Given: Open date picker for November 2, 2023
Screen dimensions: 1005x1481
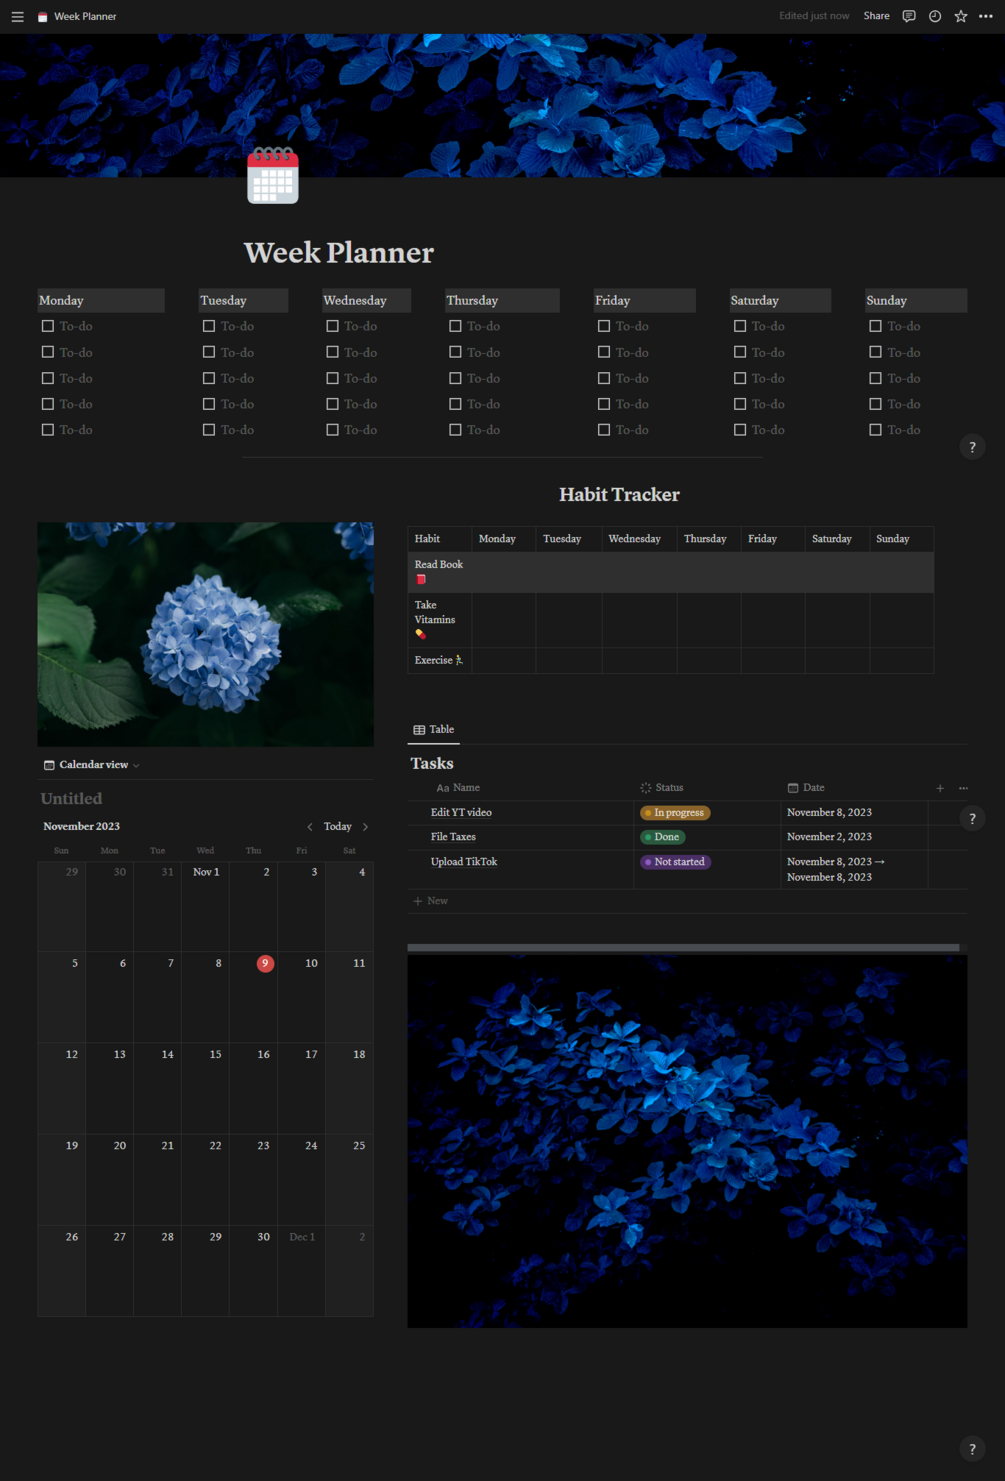Looking at the screenshot, I should tap(829, 837).
